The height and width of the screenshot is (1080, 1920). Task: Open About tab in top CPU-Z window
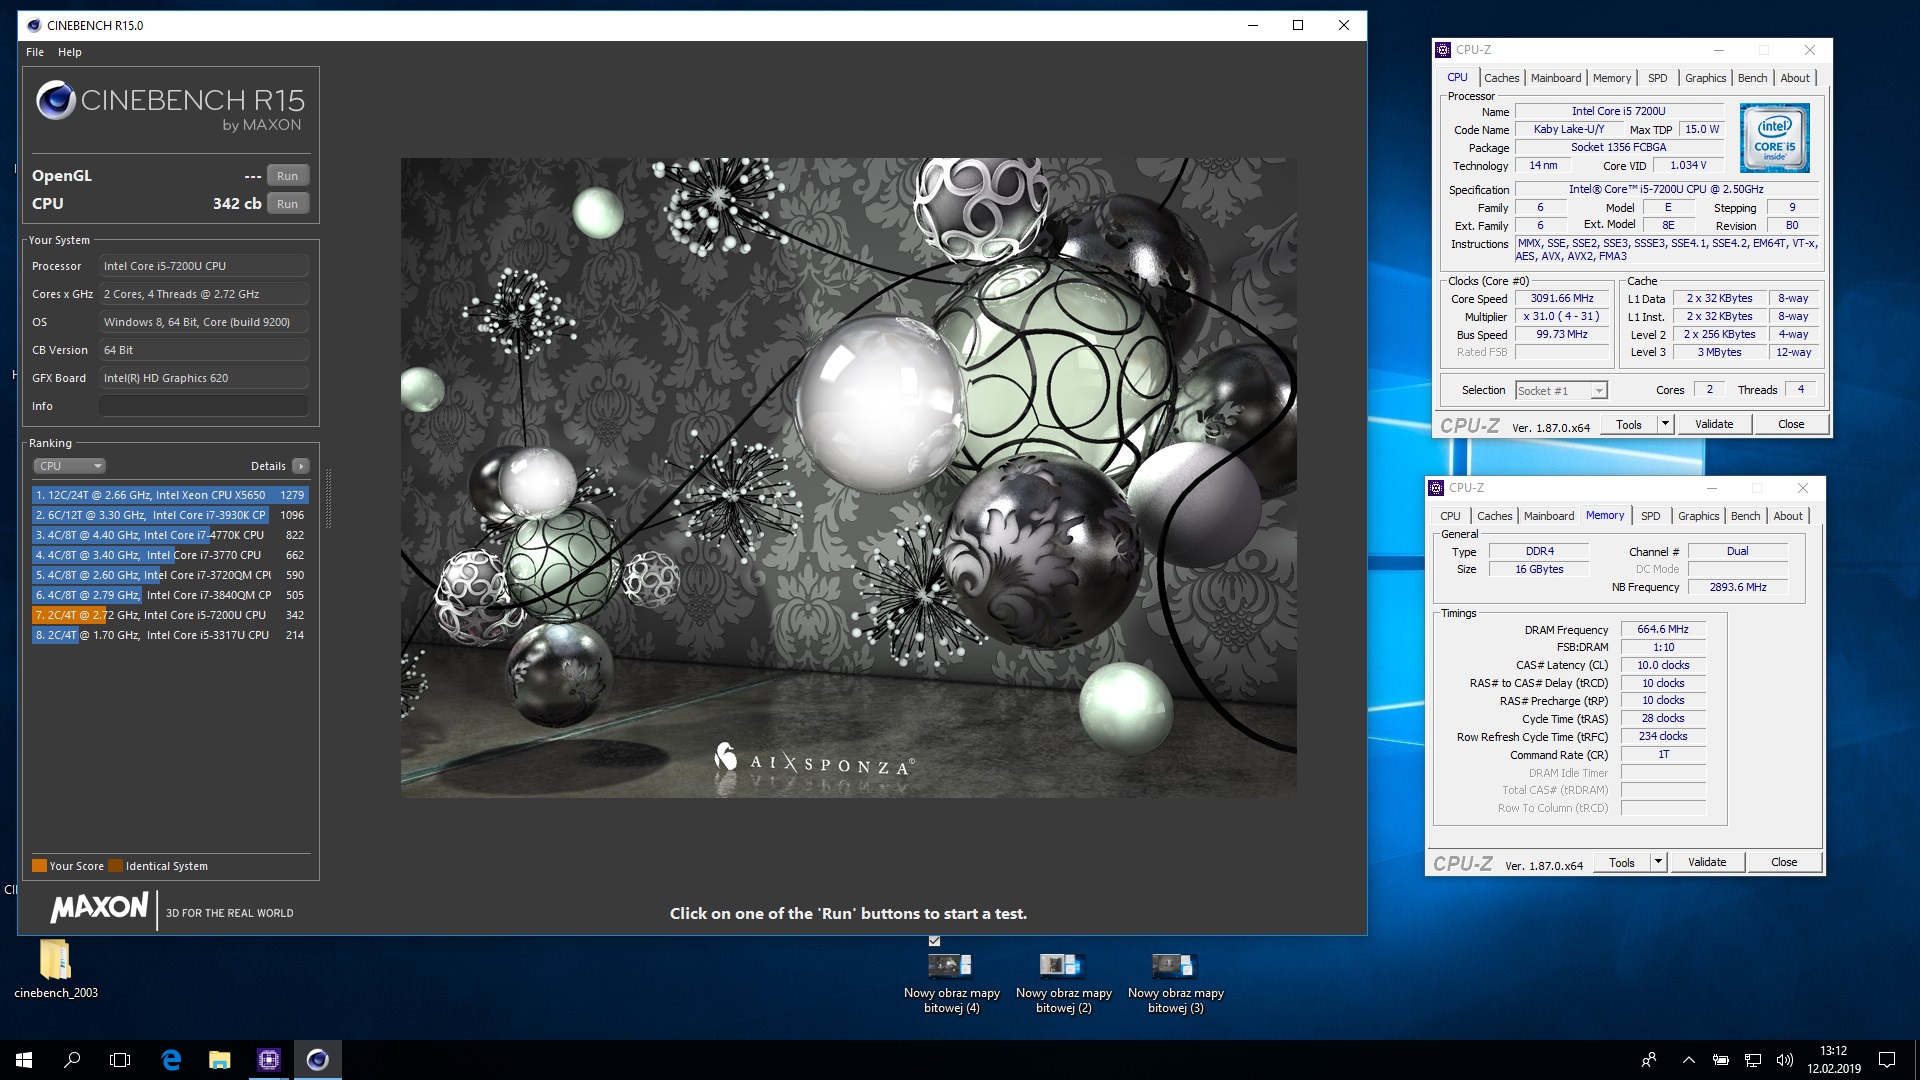point(1795,78)
